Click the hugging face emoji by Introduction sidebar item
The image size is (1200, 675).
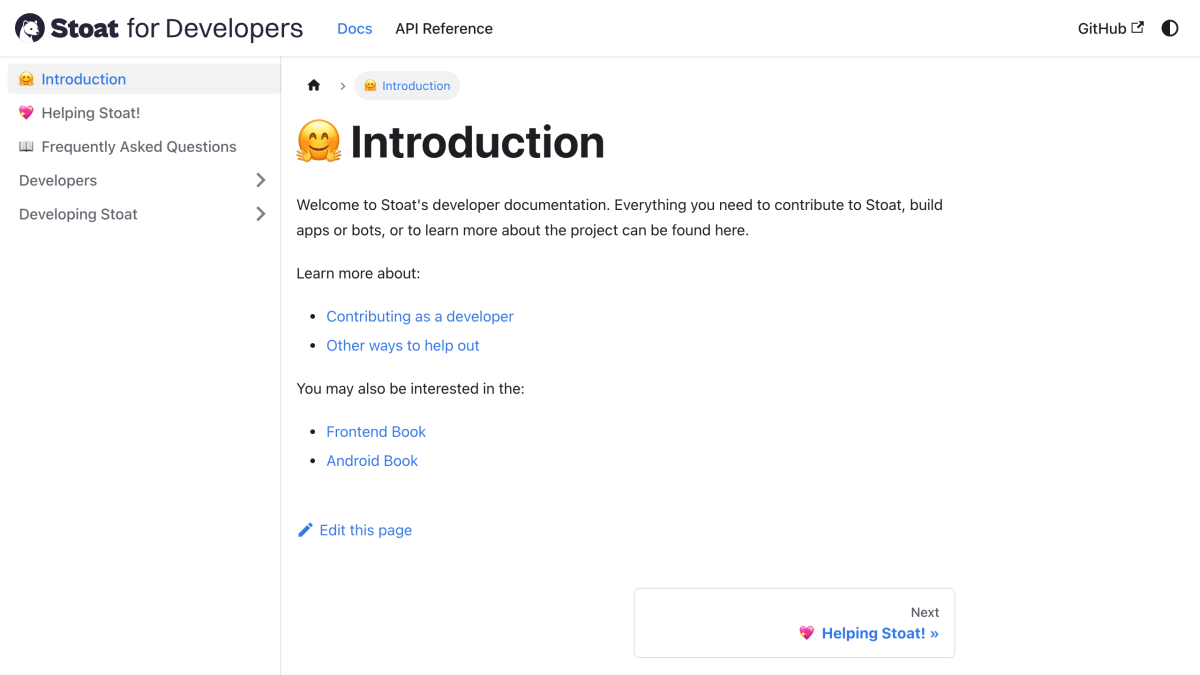pyautogui.click(x=27, y=79)
